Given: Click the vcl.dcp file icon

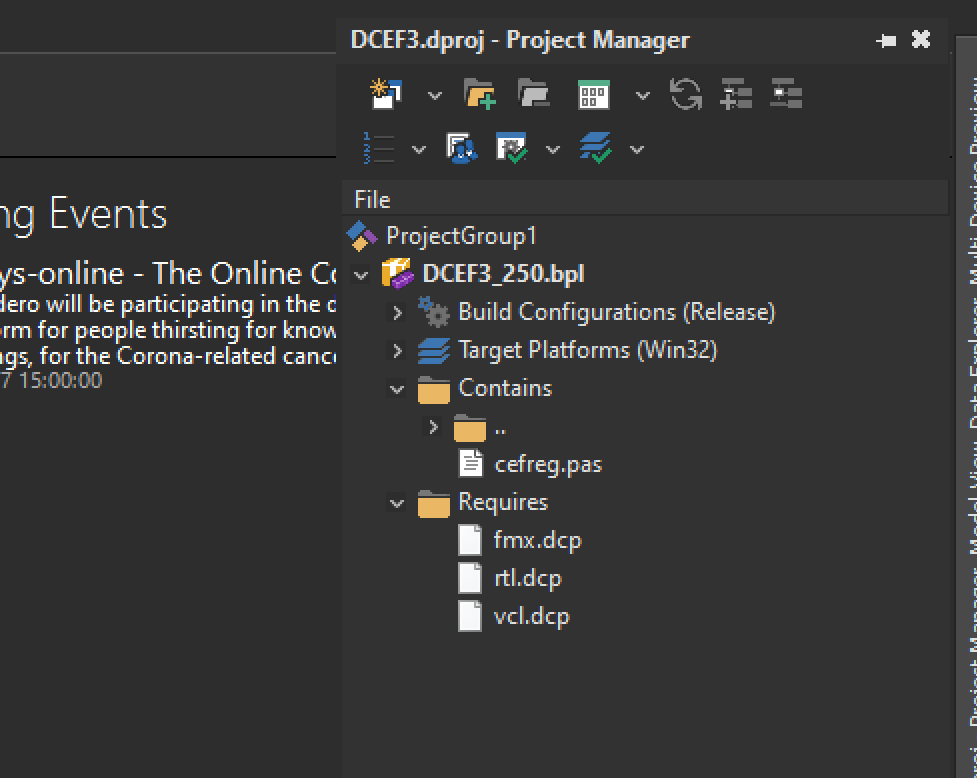Looking at the screenshot, I should (x=470, y=616).
